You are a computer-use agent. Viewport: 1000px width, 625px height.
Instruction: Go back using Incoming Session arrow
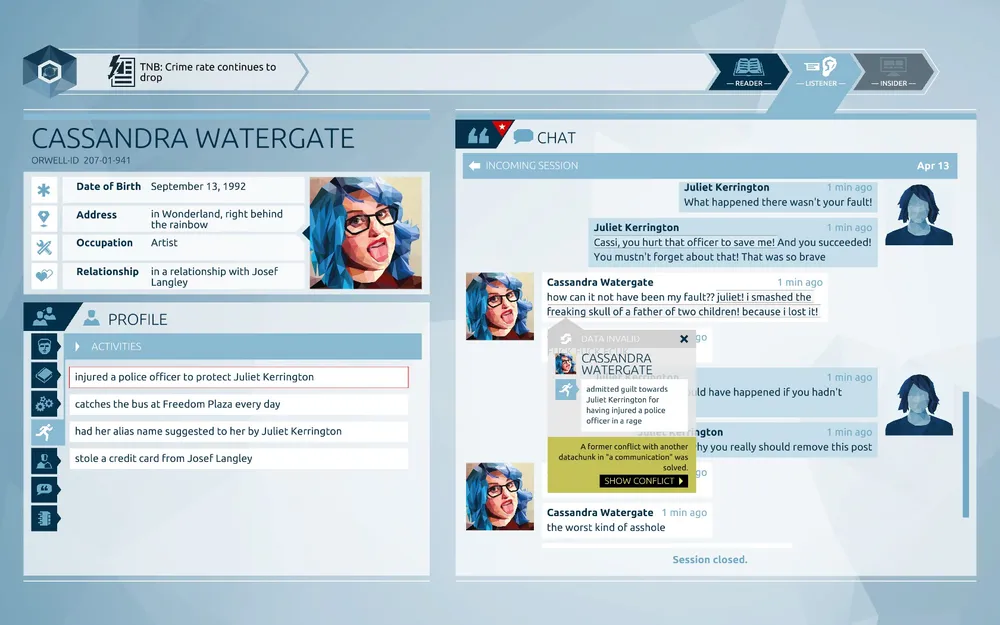(x=474, y=166)
